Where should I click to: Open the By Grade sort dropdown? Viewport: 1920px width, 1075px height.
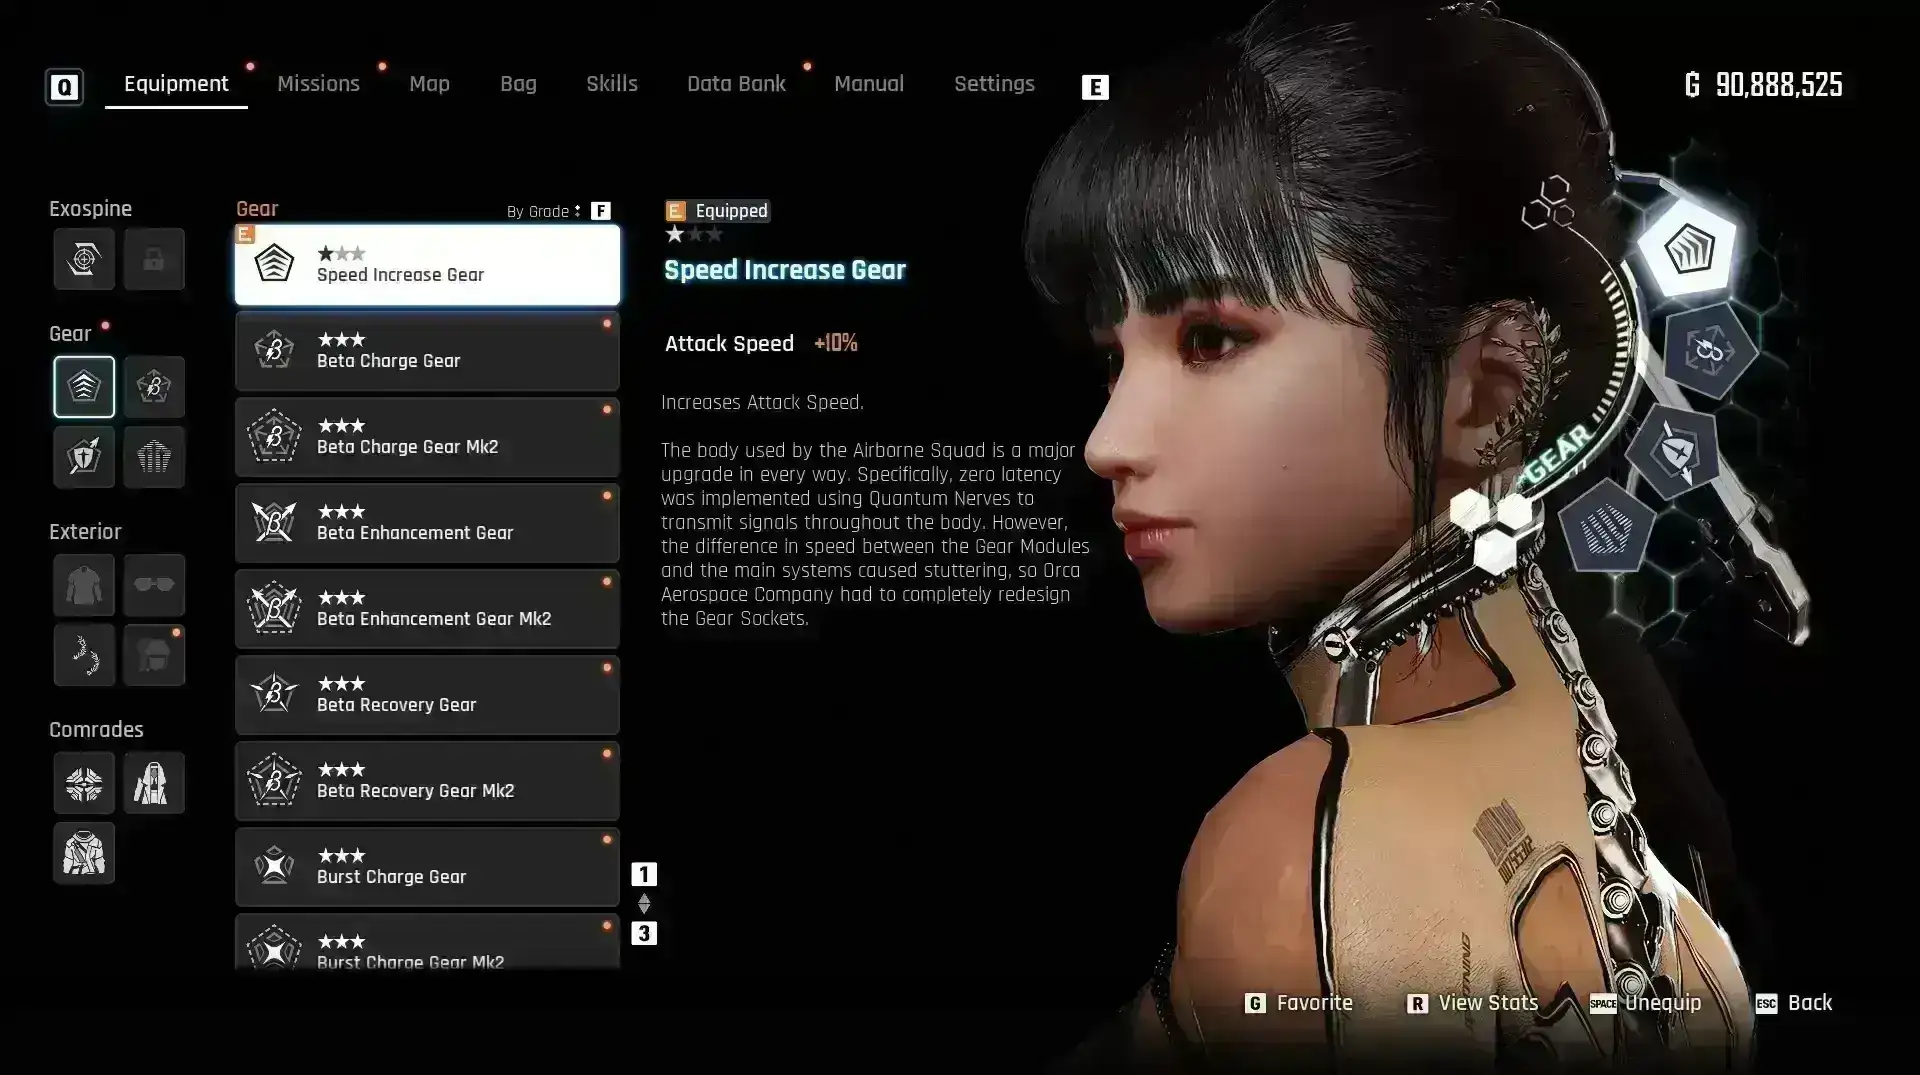(x=544, y=211)
